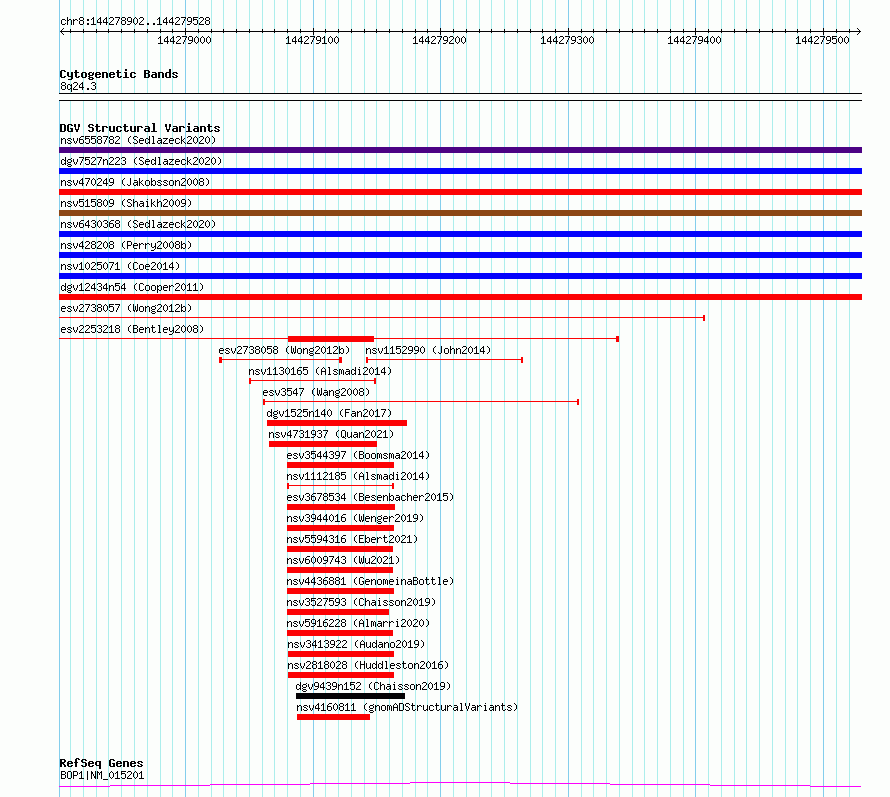Image resolution: width=890 pixels, height=797 pixels.
Task: Click ruler position 144279000
Action: click(x=184, y=40)
